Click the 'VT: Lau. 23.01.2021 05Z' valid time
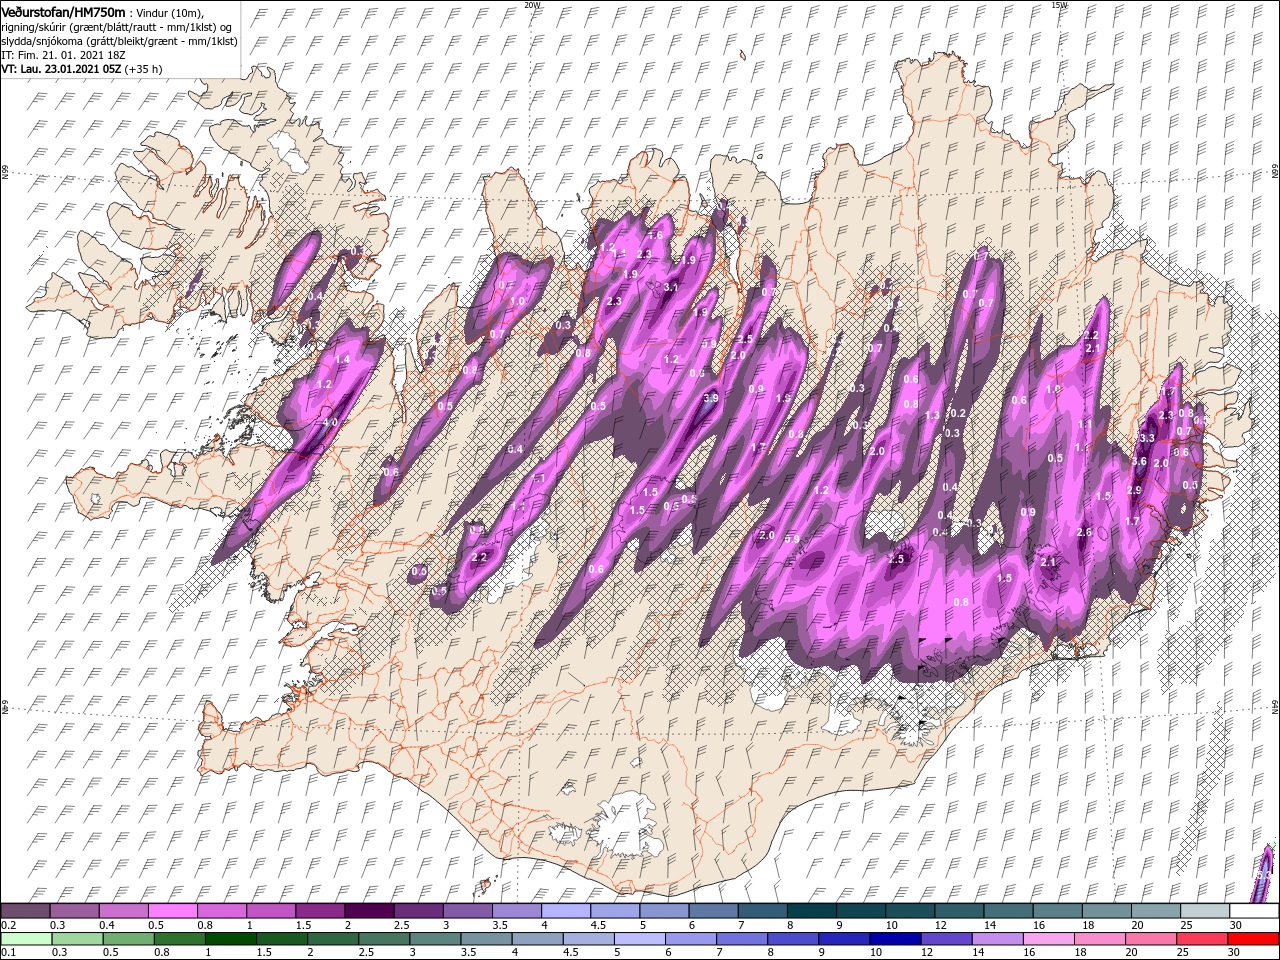1280x960 pixels. [62, 69]
